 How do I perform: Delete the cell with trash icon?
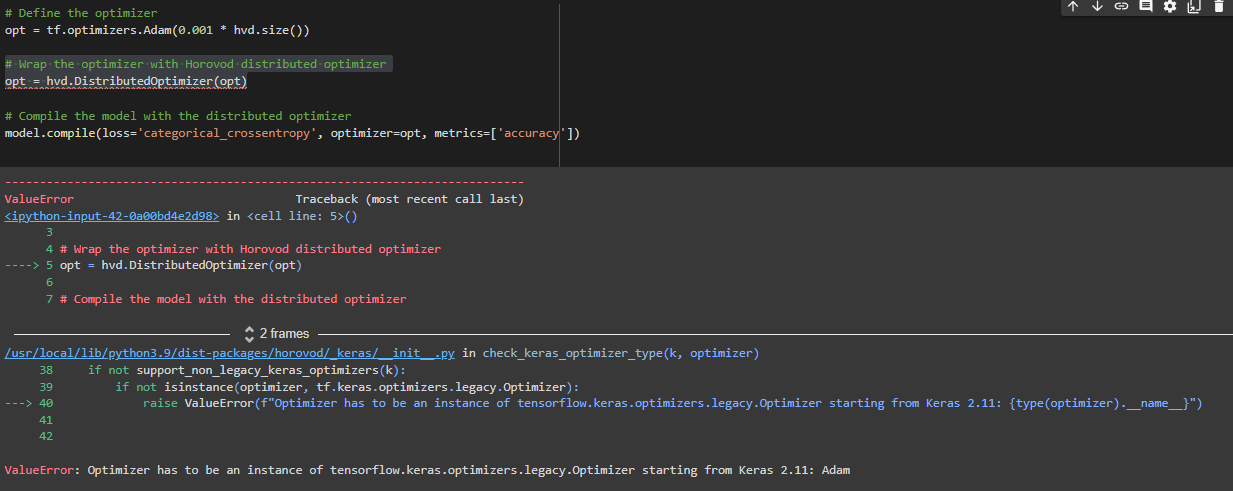(x=1218, y=6)
